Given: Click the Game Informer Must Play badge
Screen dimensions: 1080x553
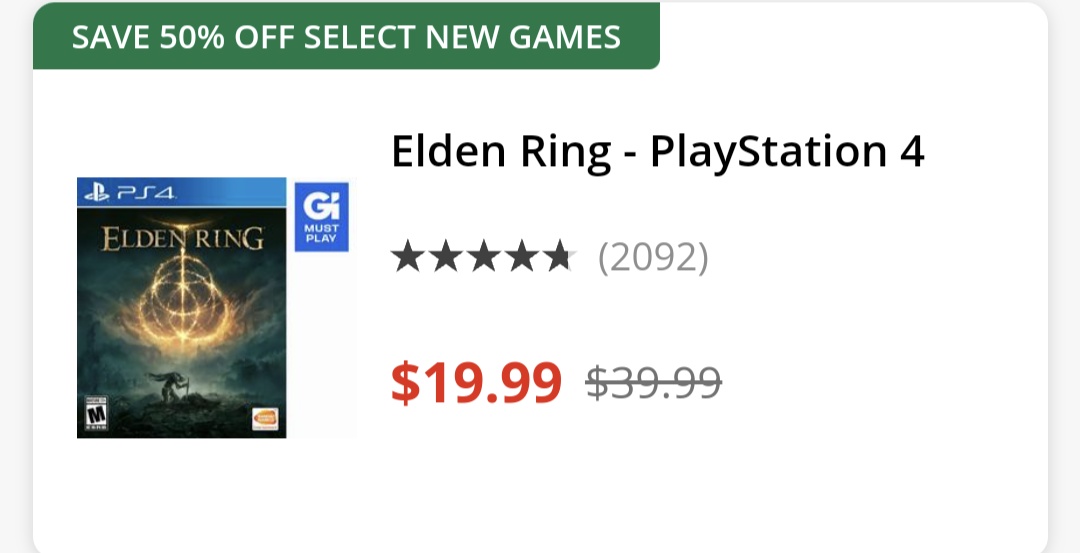Looking at the screenshot, I should coord(321,216).
